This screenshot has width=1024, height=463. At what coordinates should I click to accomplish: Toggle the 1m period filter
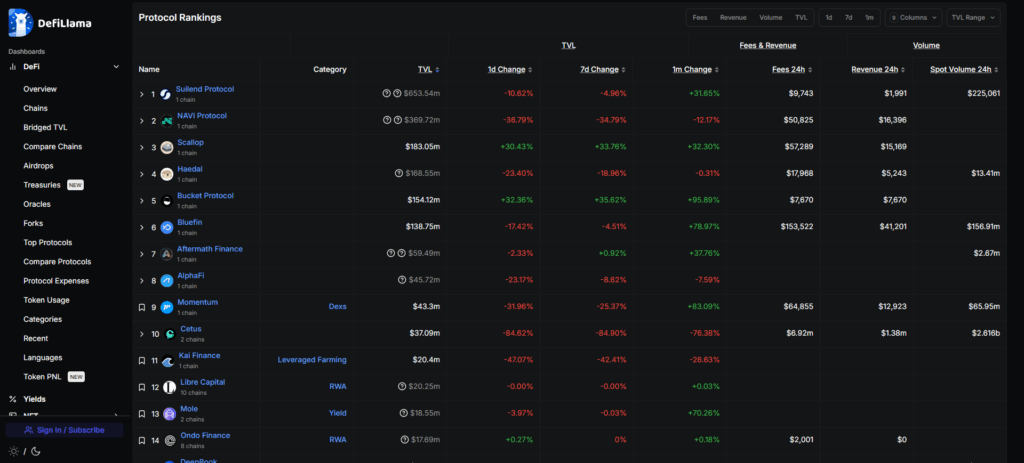(869, 18)
